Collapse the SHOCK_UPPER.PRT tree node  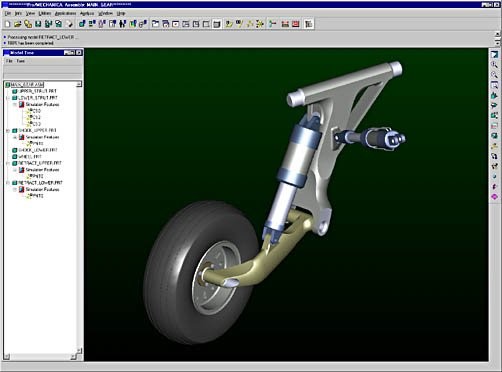(8, 131)
